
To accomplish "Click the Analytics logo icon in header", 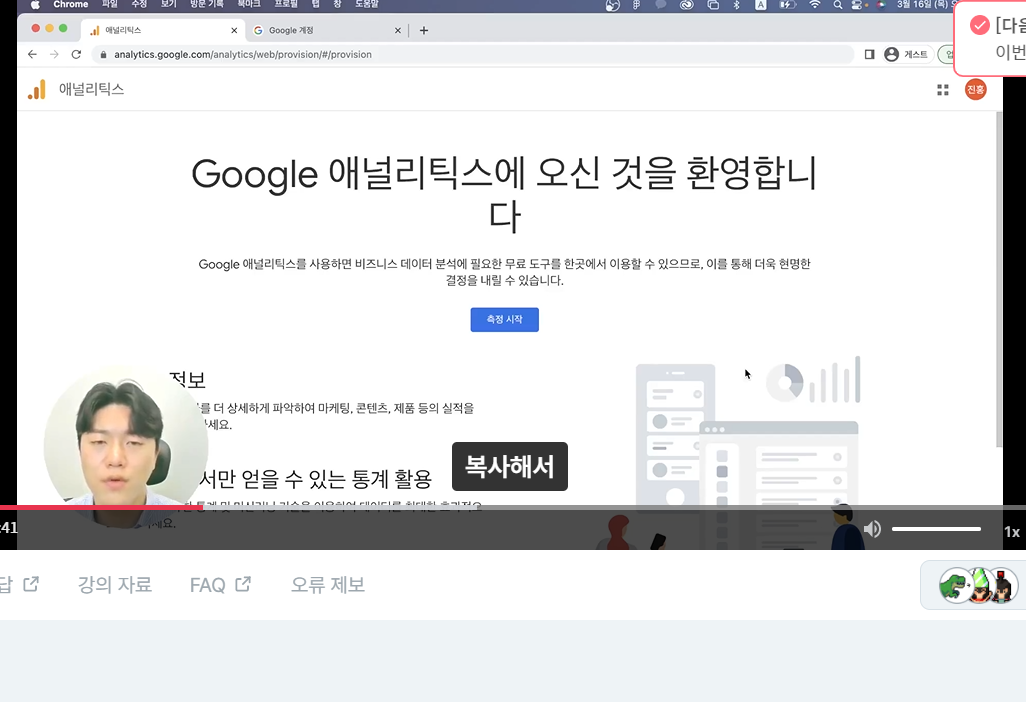I will point(37,90).
